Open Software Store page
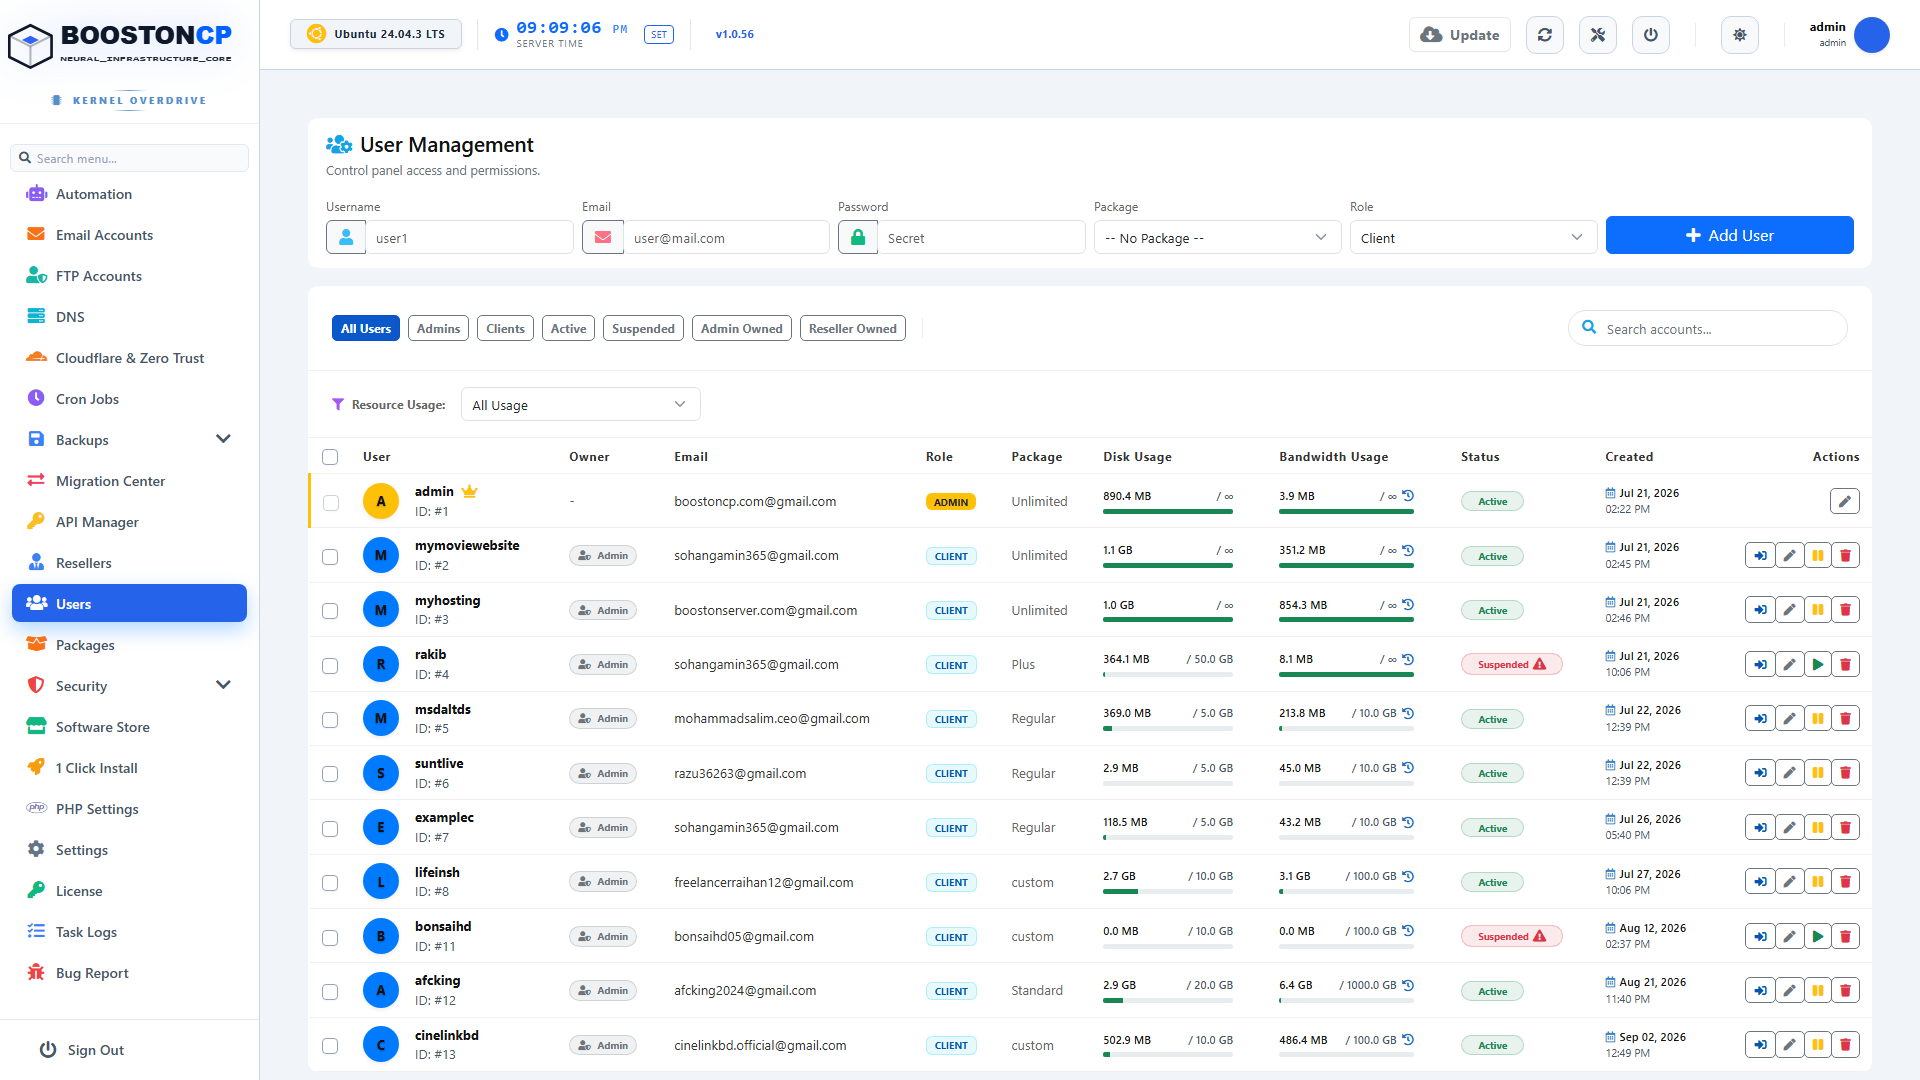Image resolution: width=1920 pixels, height=1080 pixels. tap(103, 727)
